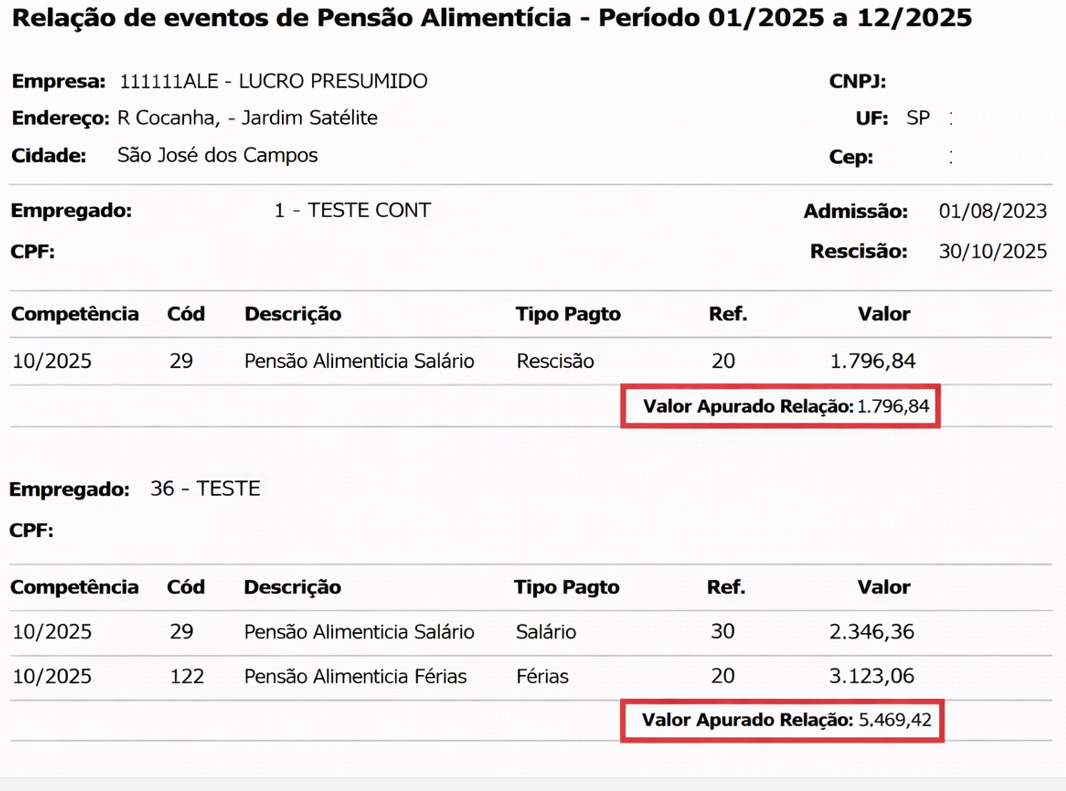
Task: Click the 'Admissão:' label
Action: click(855, 211)
